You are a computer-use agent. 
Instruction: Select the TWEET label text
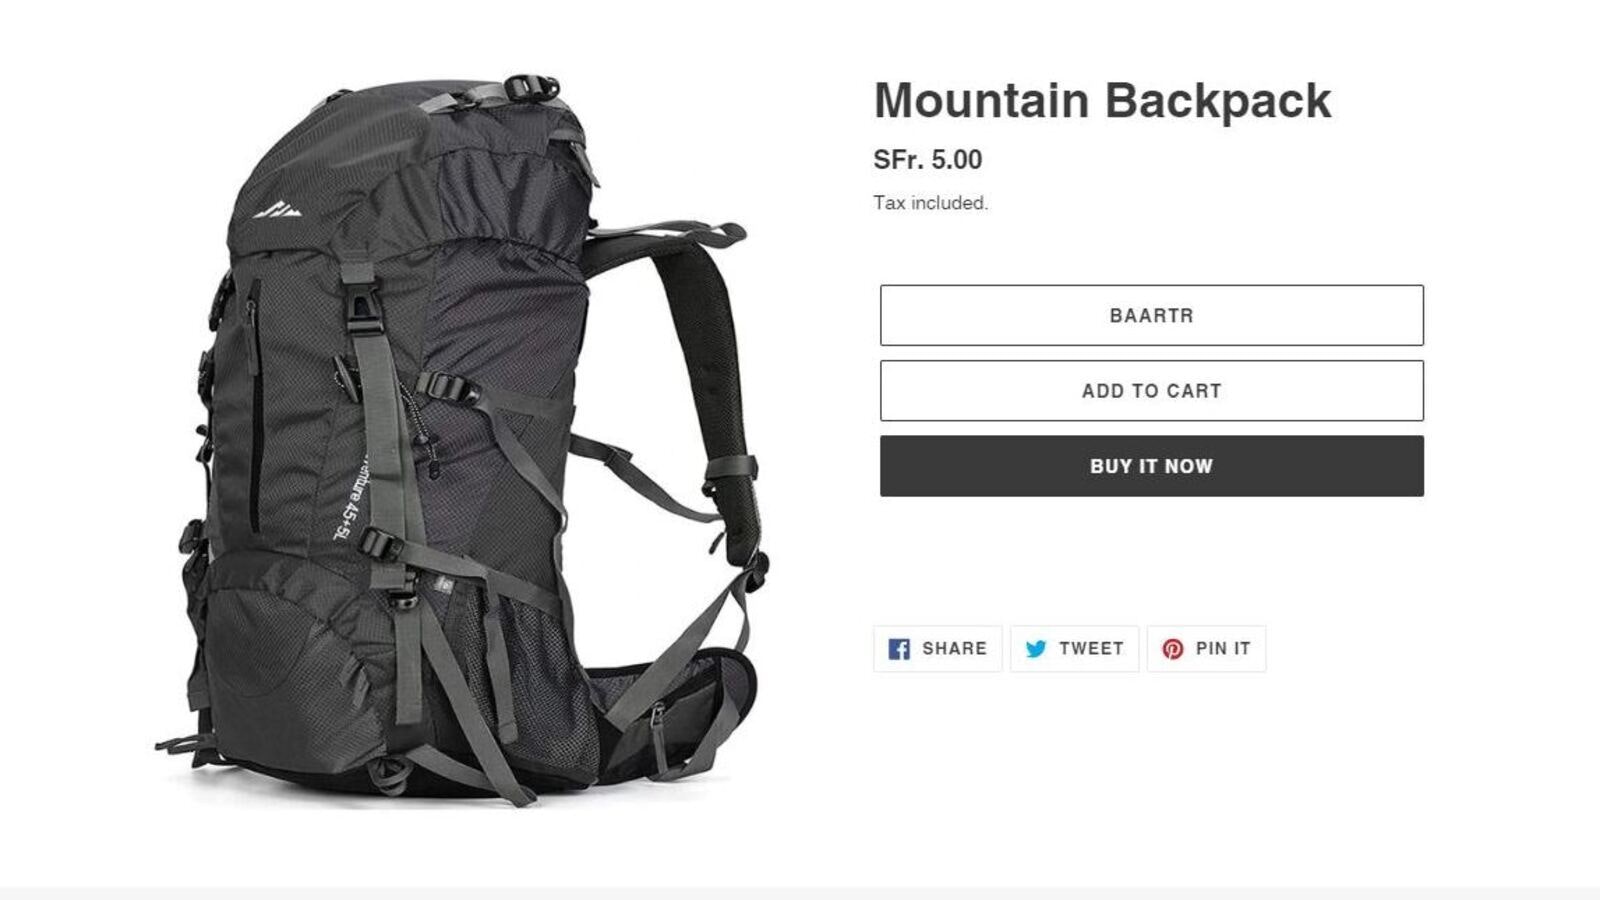point(1091,649)
